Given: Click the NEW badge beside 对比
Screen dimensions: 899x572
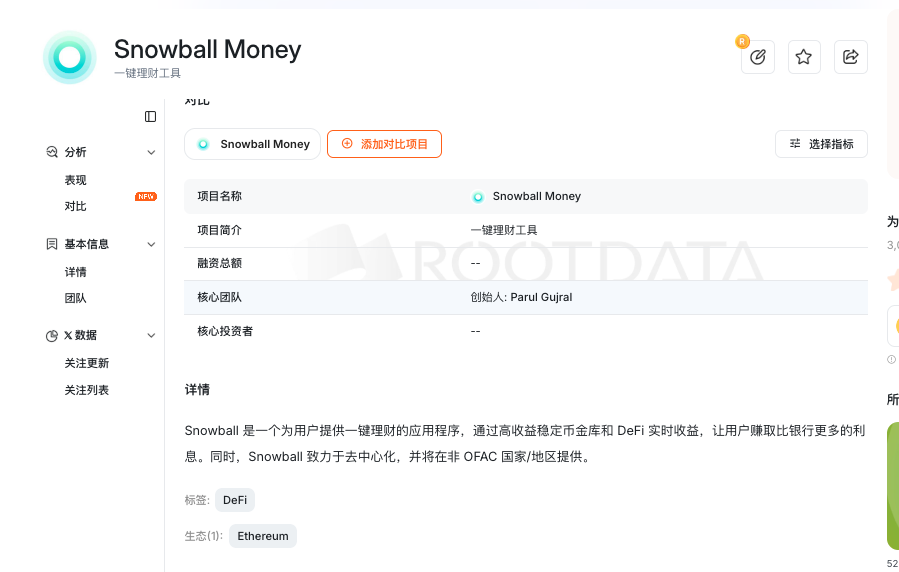Looking at the screenshot, I should coord(146,197).
